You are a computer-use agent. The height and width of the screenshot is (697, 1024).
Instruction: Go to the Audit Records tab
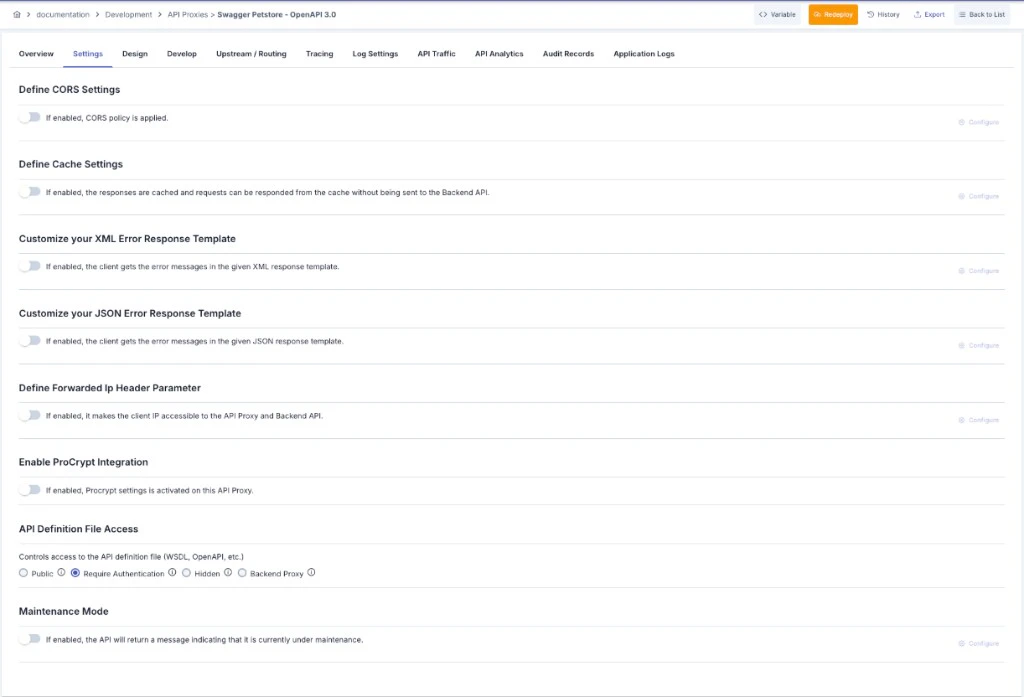click(x=568, y=54)
